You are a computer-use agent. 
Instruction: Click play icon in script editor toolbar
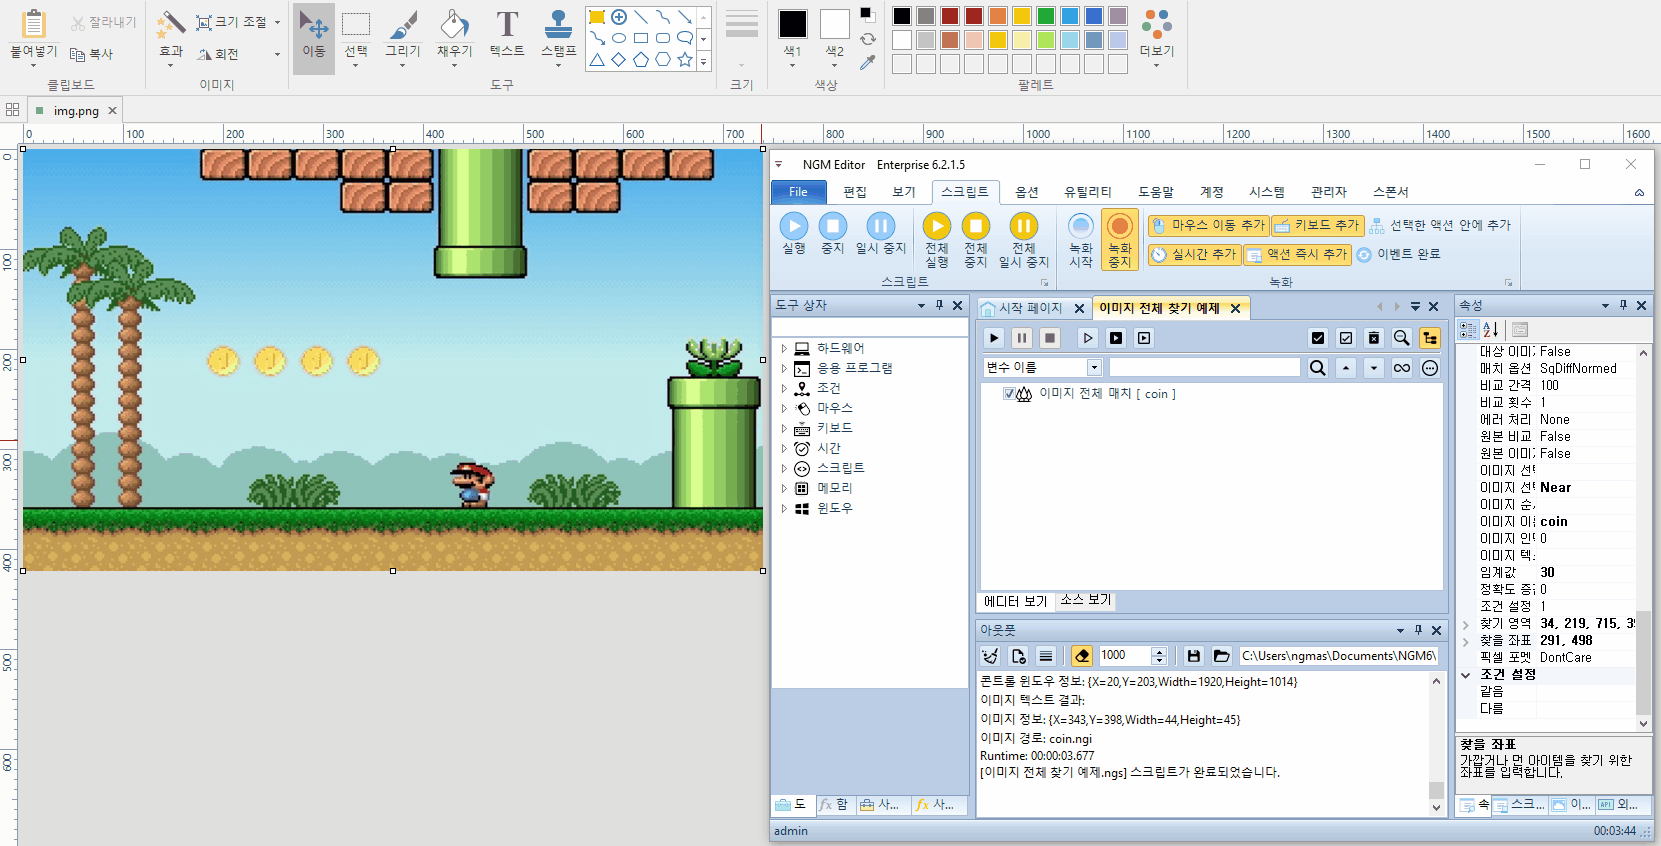pos(994,338)
